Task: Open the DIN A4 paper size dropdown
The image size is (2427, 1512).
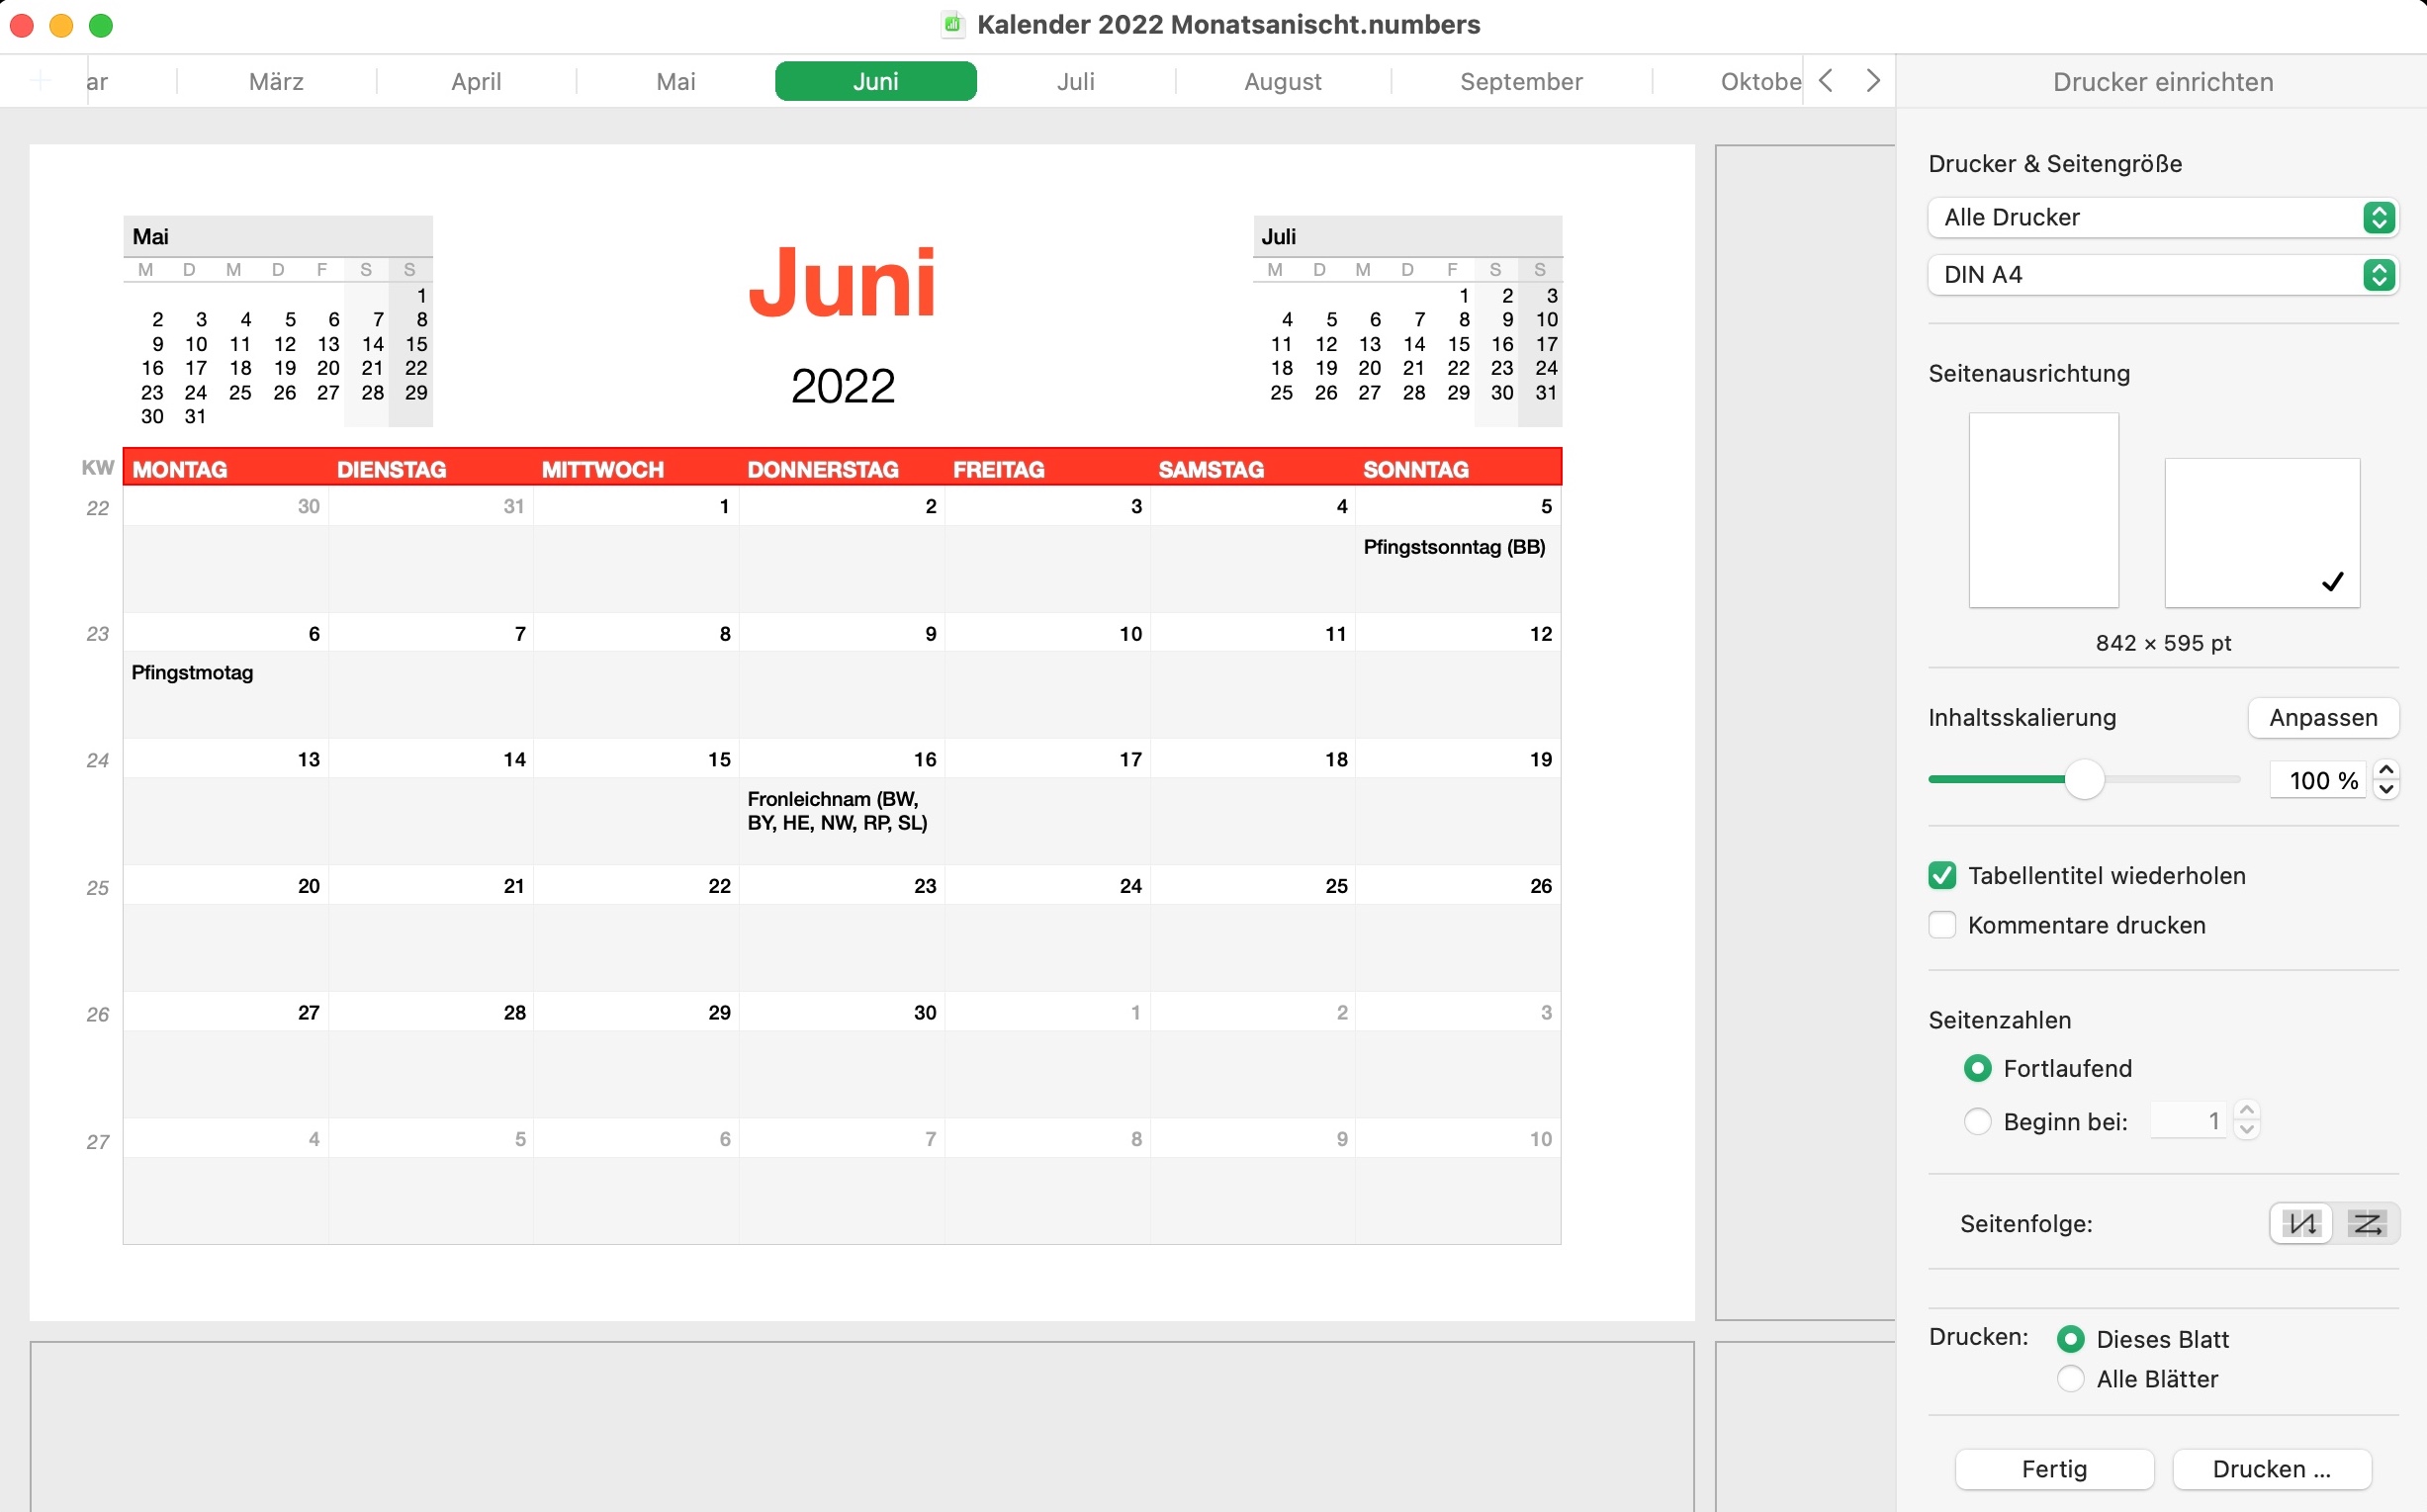Action: click(2161, 274)
